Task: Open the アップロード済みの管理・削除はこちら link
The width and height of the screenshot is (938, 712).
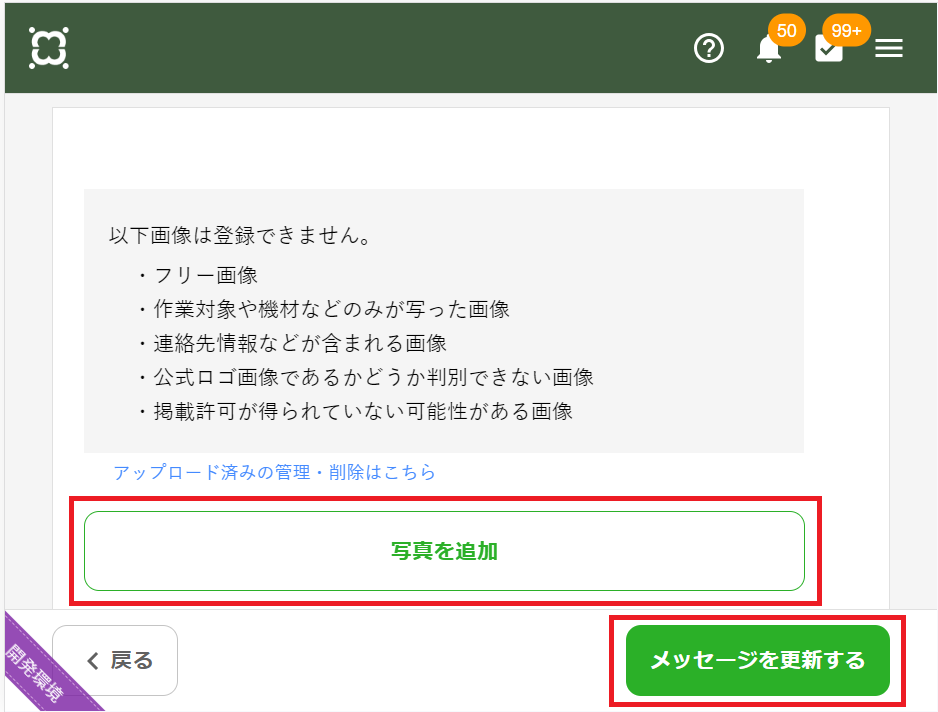Action: coord(275,472)
